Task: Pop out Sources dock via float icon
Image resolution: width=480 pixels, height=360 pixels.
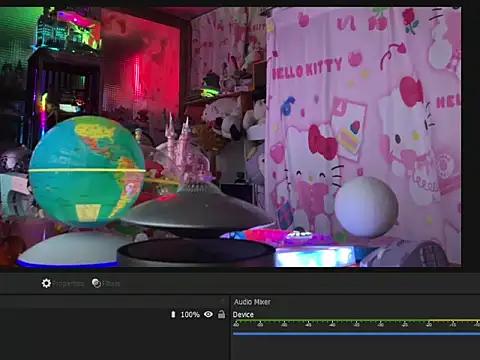Action: coord(222,302)
